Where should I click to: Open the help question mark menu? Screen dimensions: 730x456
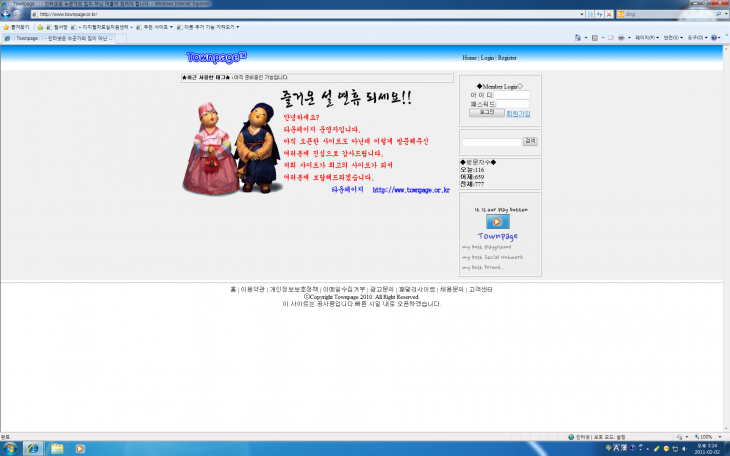coord(716,38)
